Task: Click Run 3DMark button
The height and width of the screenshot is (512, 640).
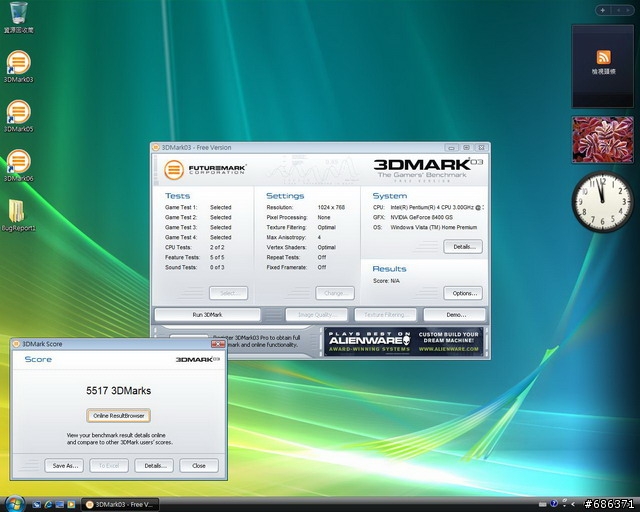Action: tap(207, 315)
